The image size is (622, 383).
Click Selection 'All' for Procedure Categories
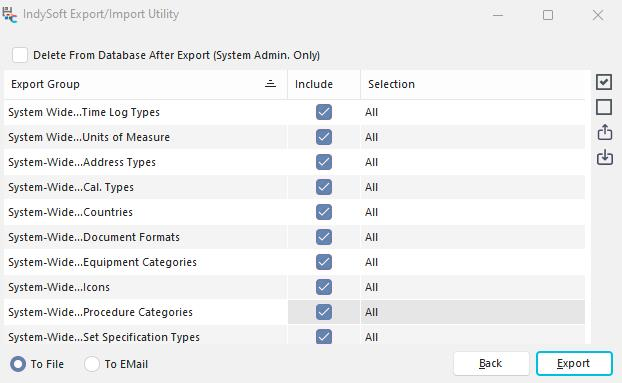click(473, 312)
